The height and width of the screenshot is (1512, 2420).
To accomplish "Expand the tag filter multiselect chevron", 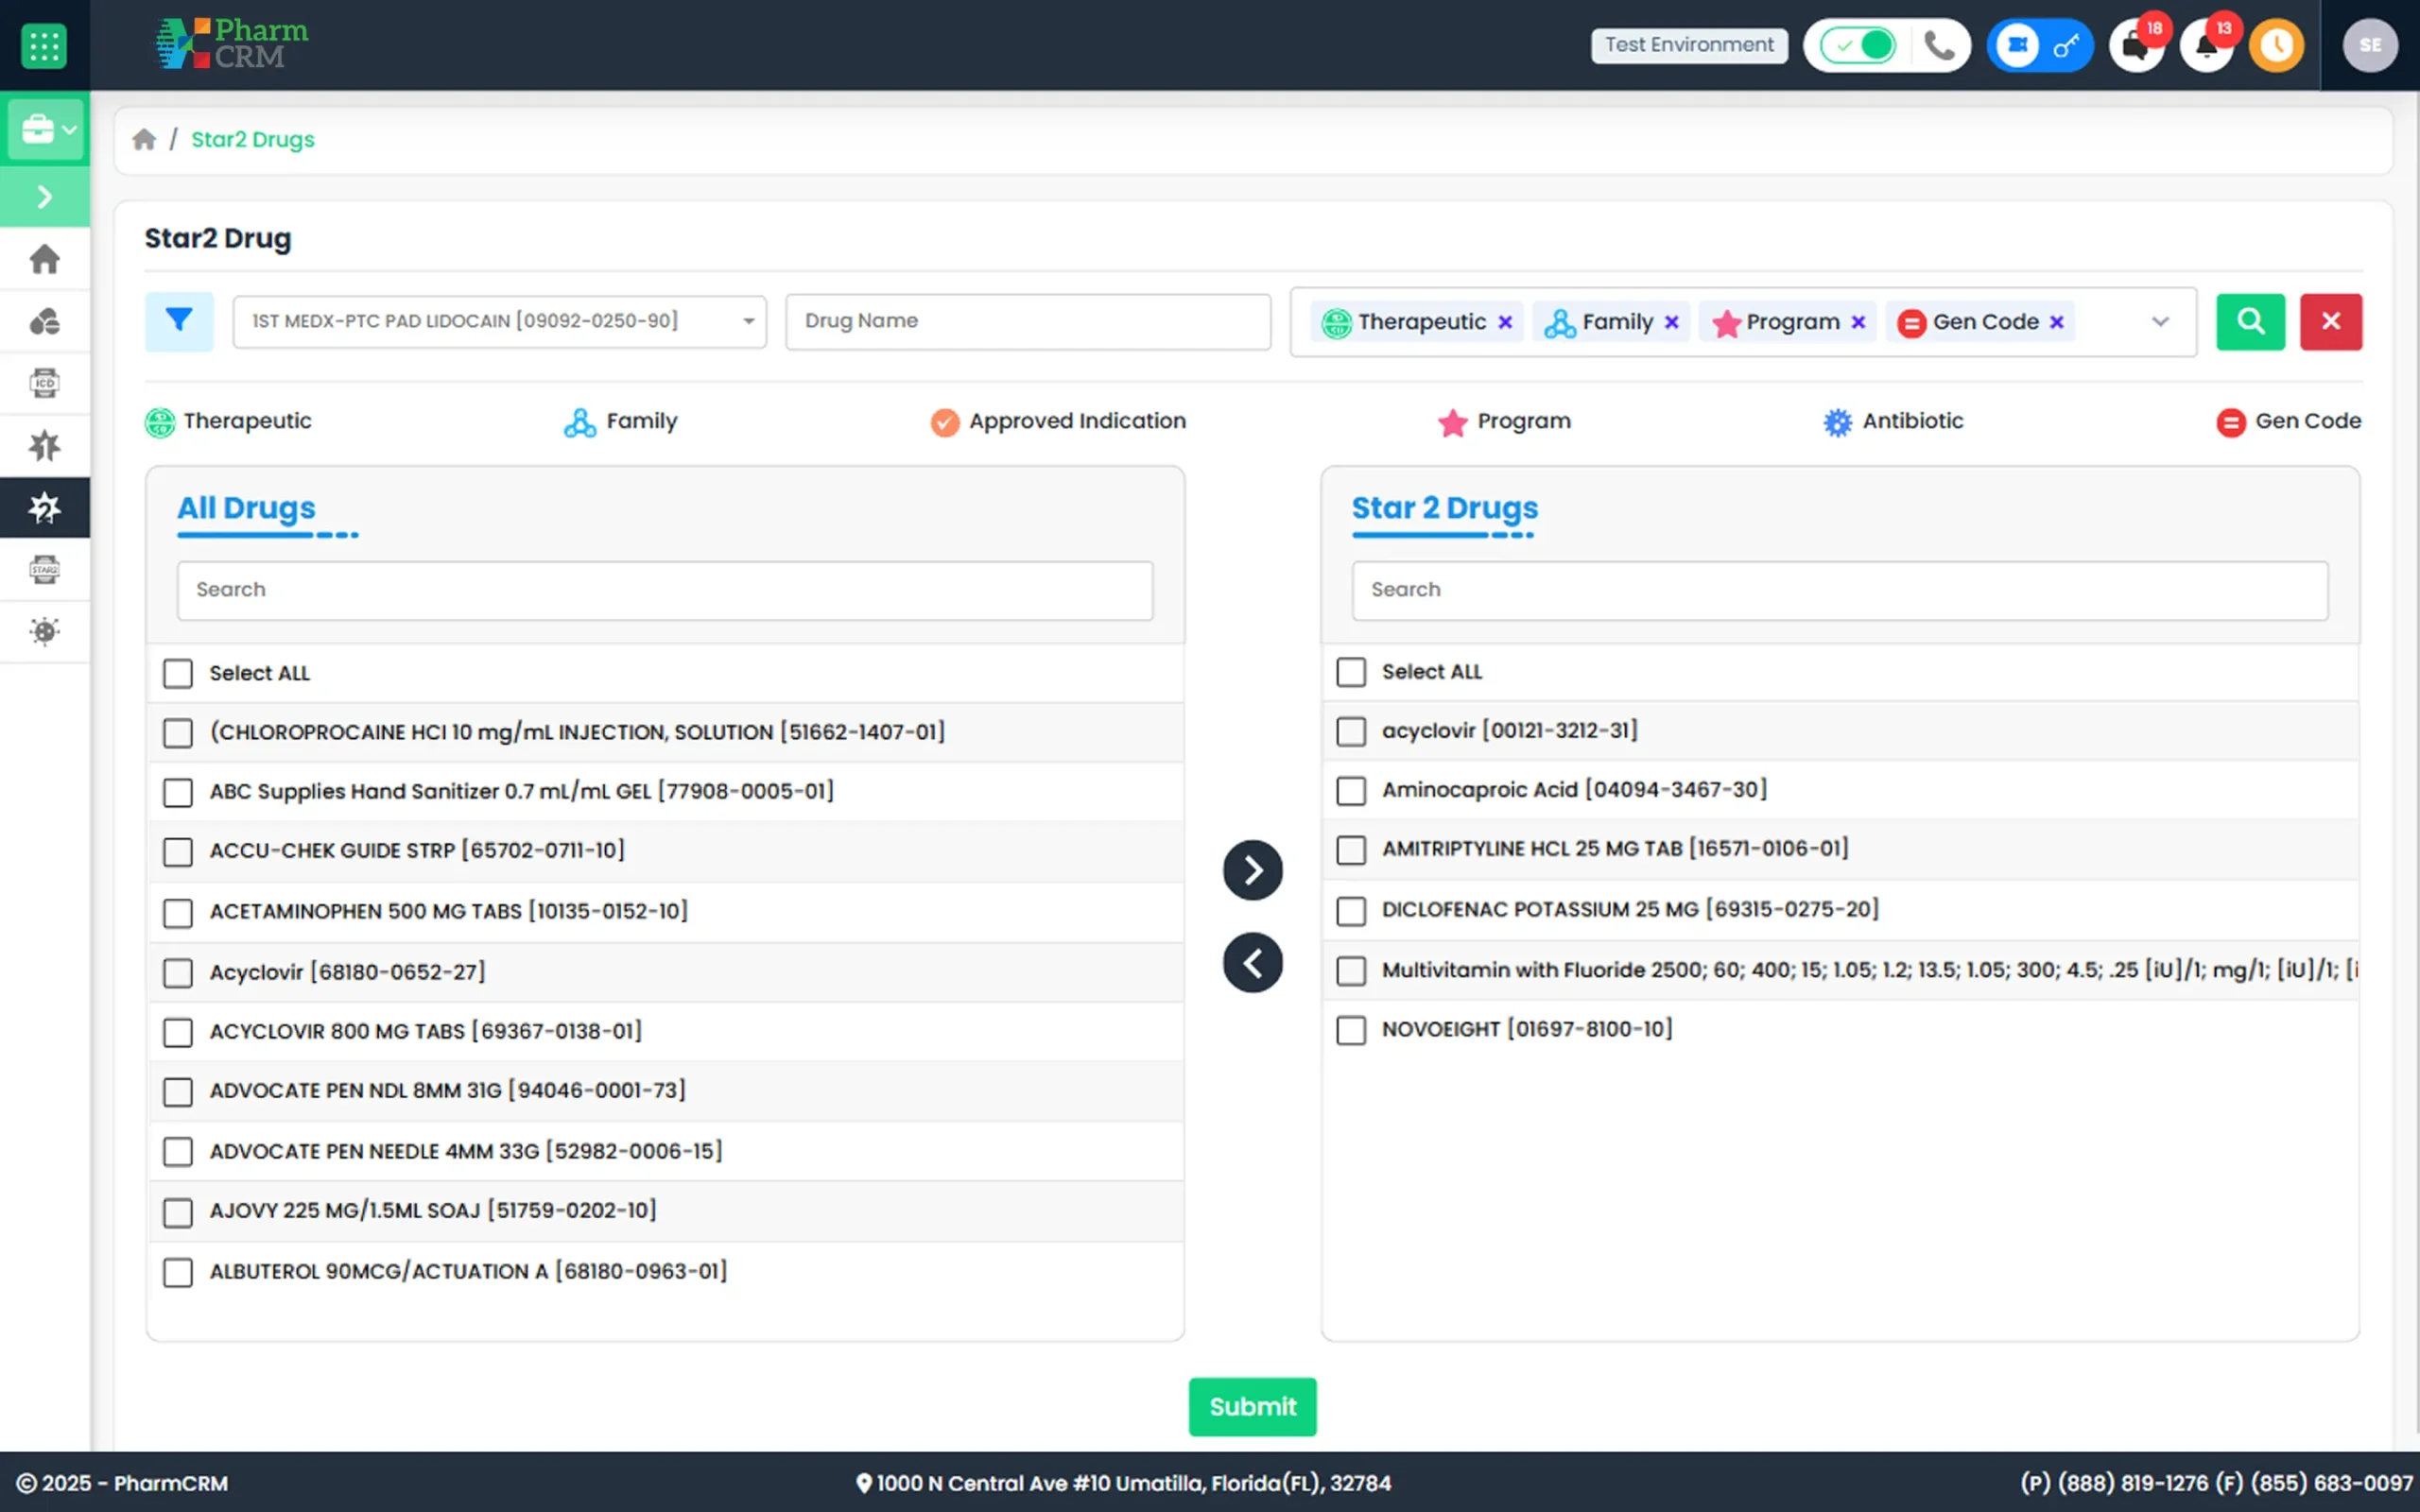I will point(2160,322).
